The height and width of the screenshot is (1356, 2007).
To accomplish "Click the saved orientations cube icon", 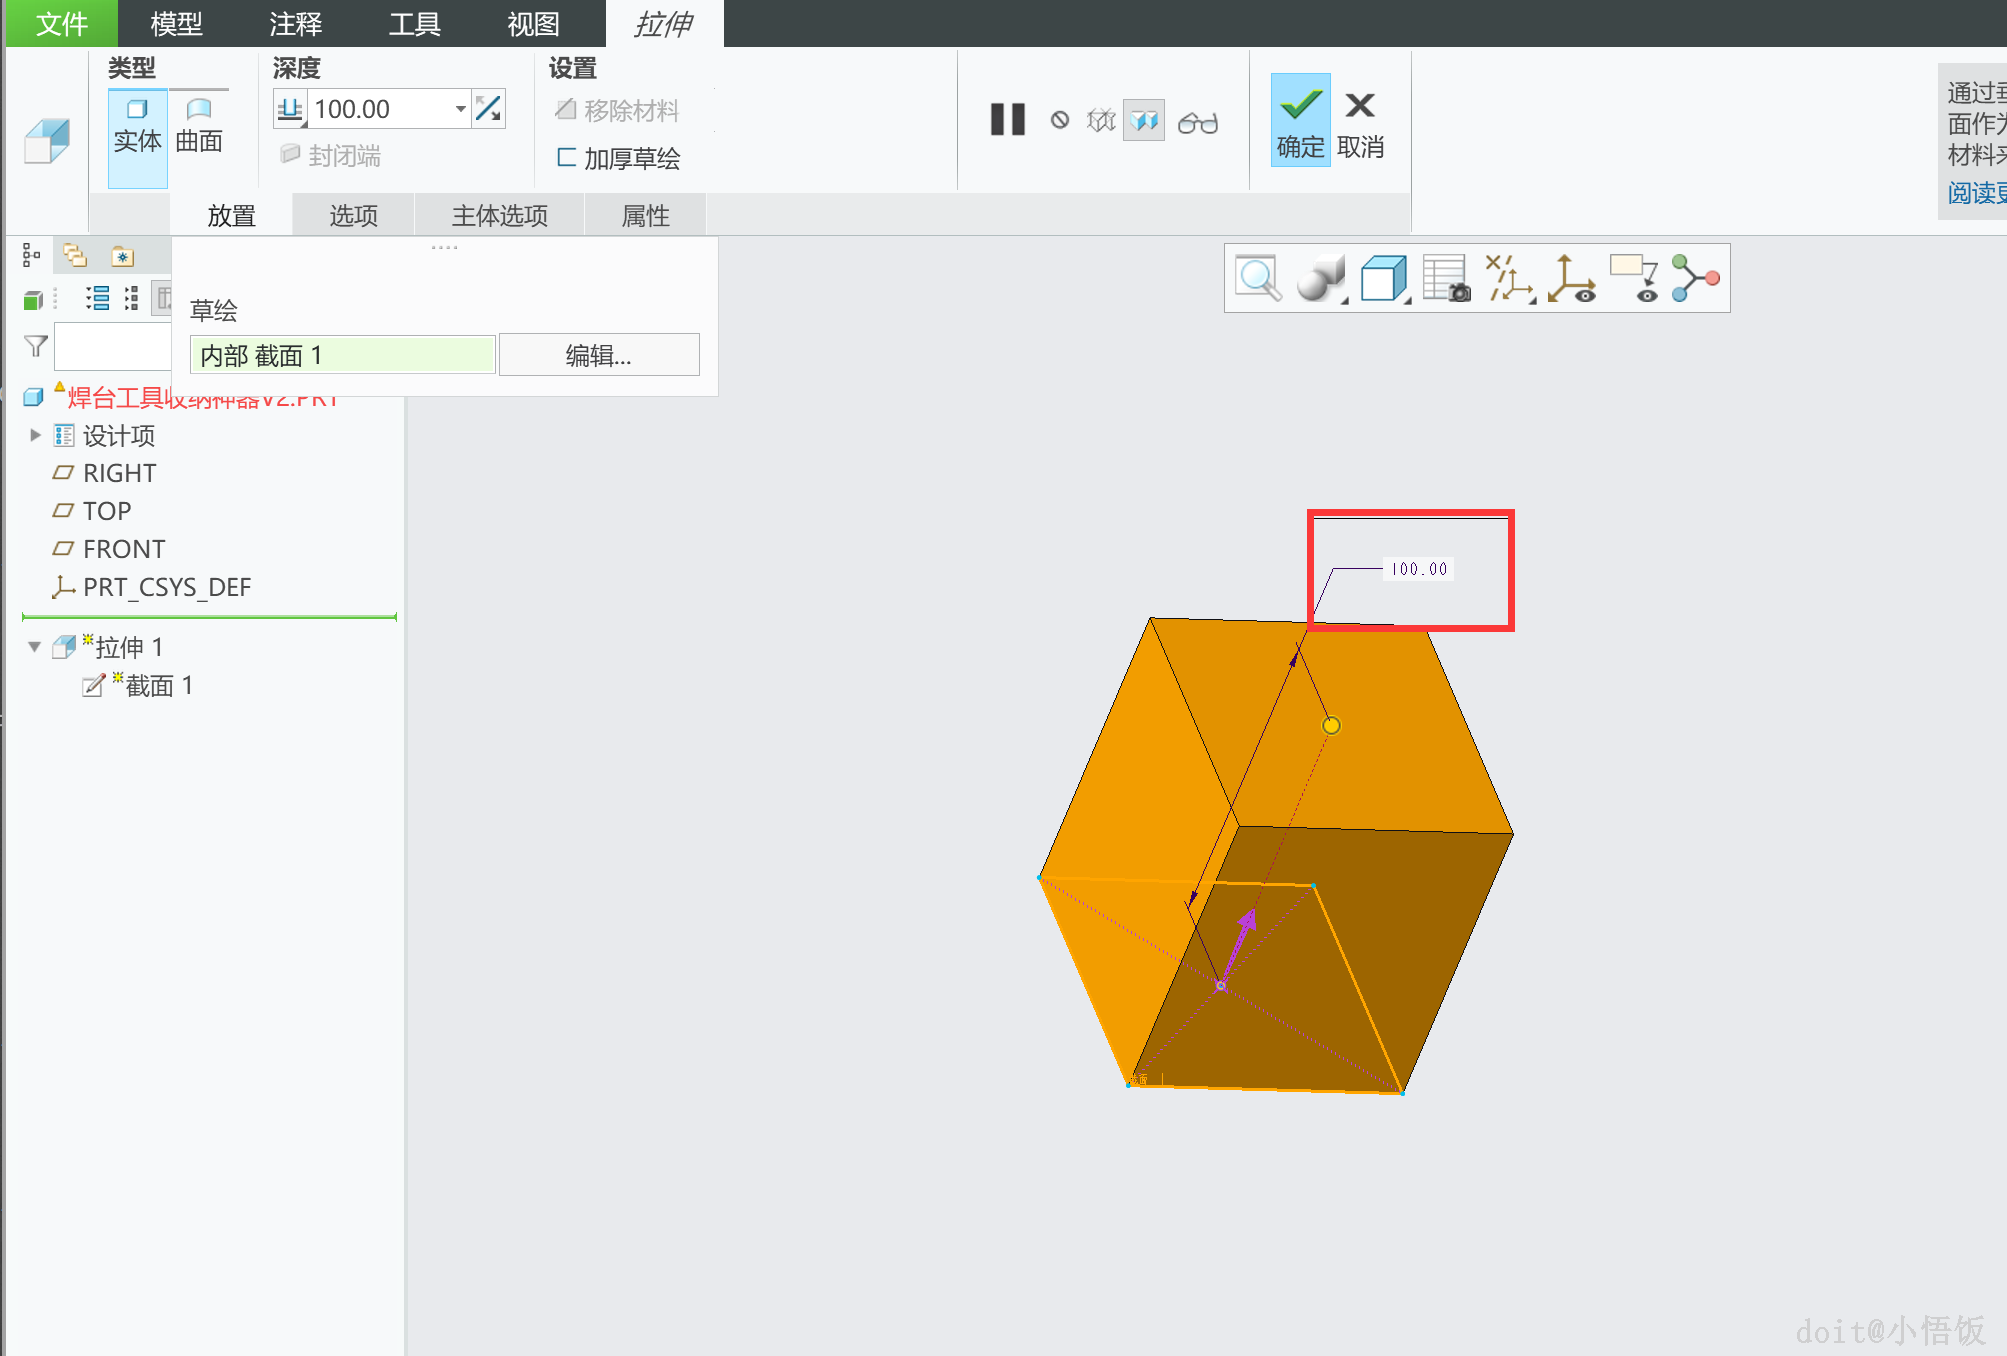I will pyautogui.click(x=1384, y=278).
